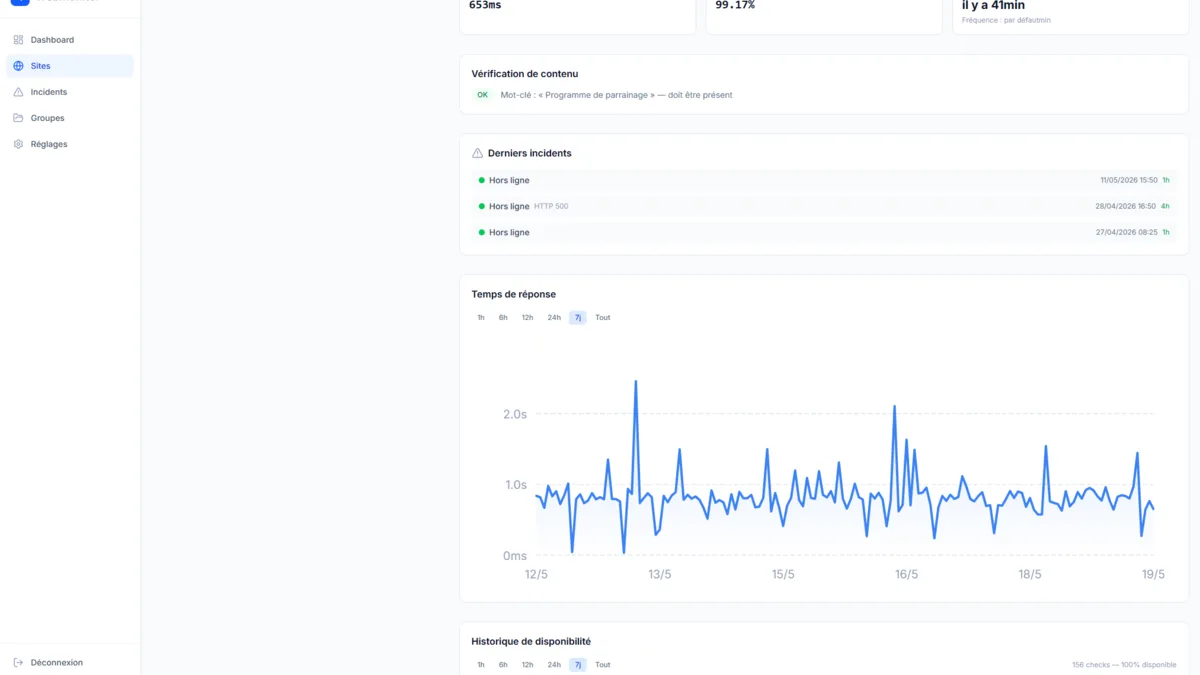The image size is (1200, 675).
Task: Open the 27/04/2026 08:25 Hors ligne incident
Action: click(824, 232)
